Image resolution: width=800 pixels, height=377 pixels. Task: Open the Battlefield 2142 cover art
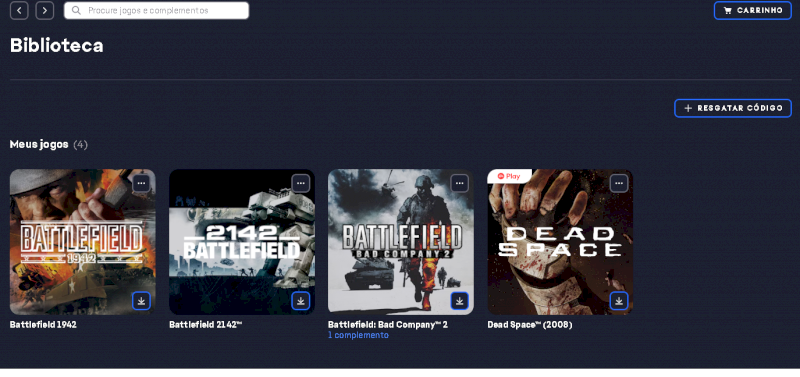(x=242, y=242)
